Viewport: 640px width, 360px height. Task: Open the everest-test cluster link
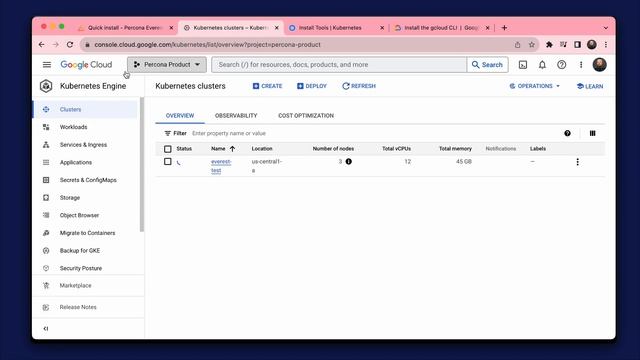pyautogui.click(x=221, y=166)
